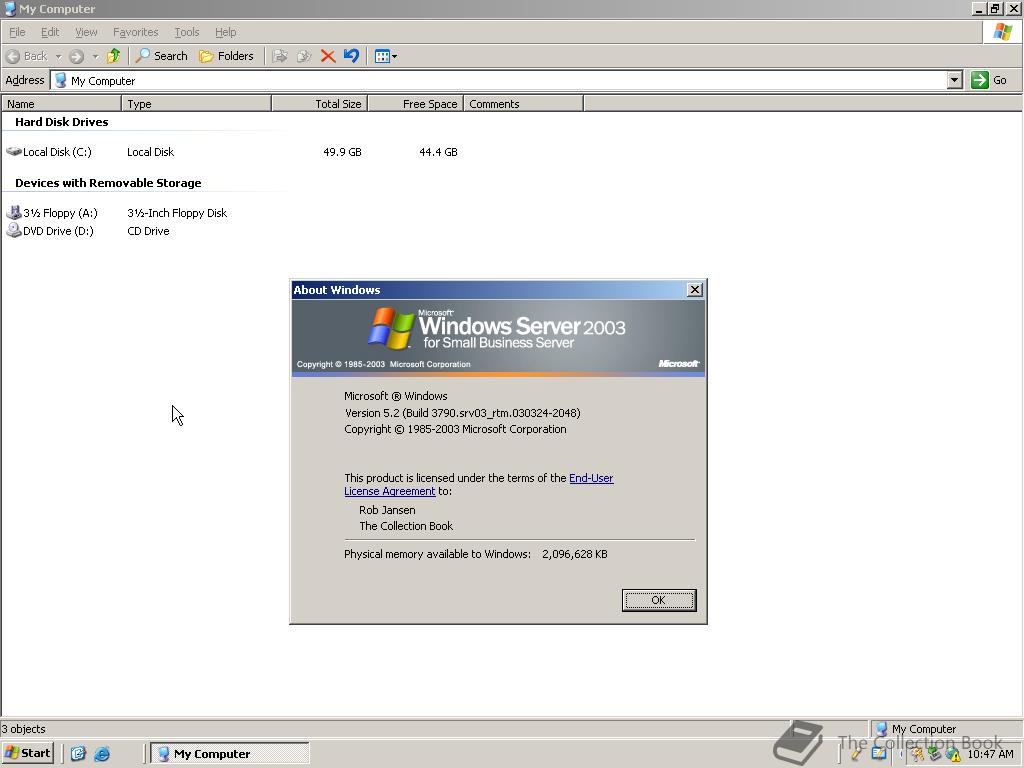Click the '3½ Floppy (A:)' name text
The image size is (1024, 768).
point(60,213)
